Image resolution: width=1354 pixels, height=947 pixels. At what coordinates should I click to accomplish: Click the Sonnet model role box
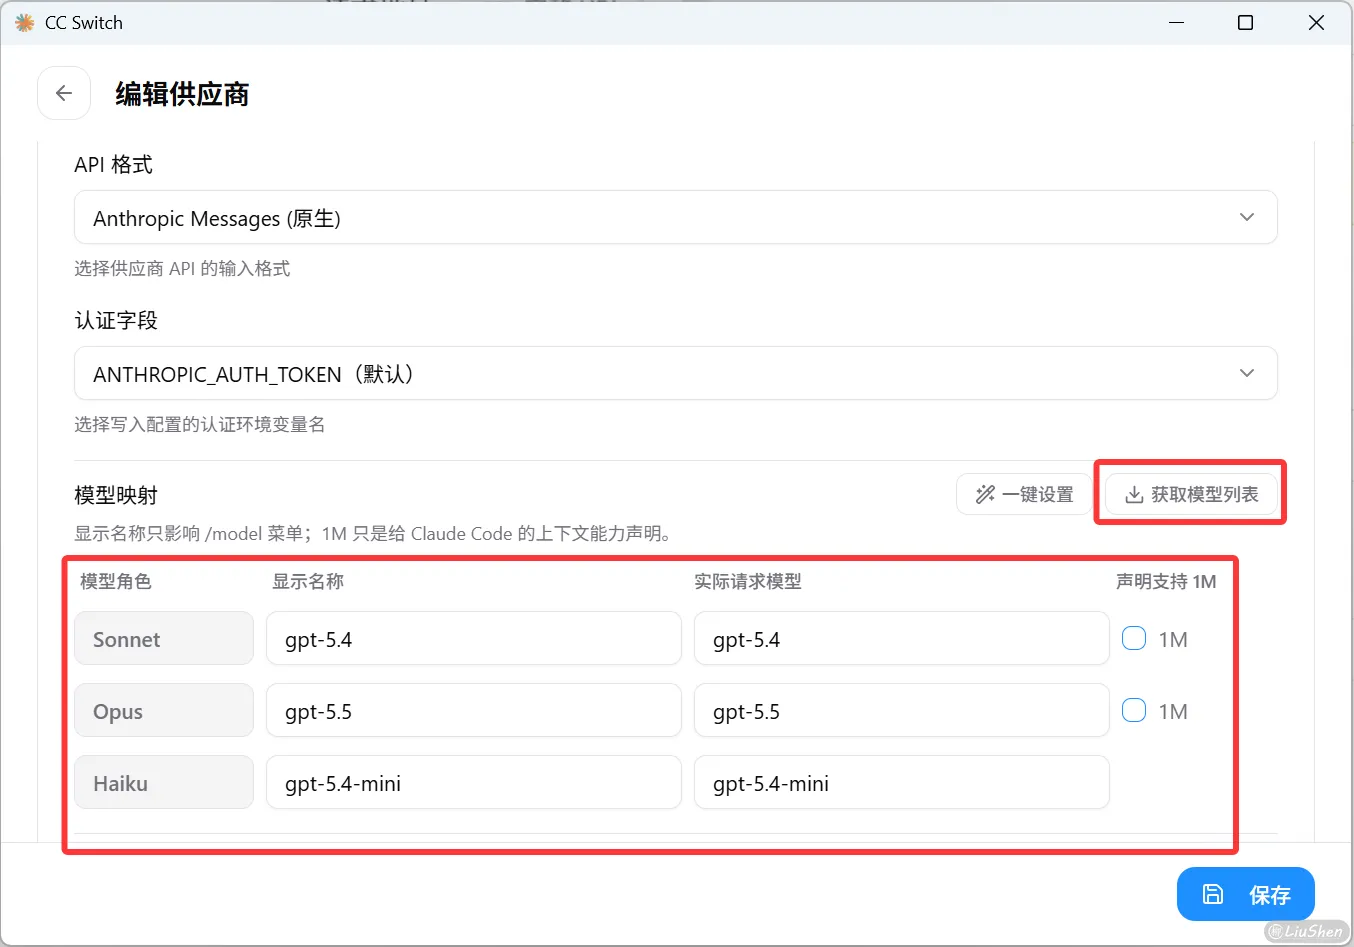[164, 638]
